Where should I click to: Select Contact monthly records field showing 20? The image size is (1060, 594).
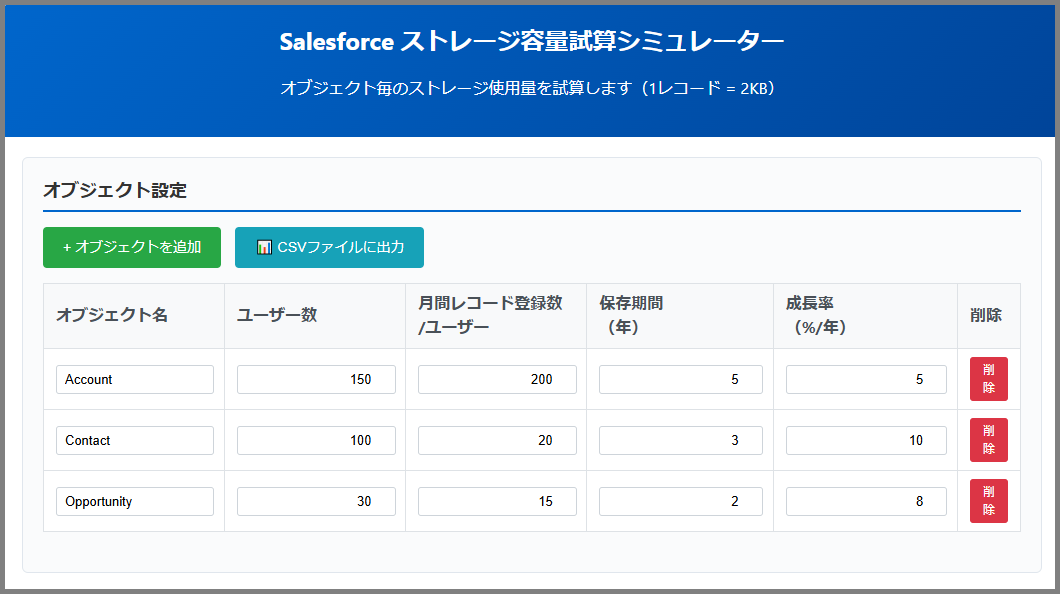tap(497, 440)
